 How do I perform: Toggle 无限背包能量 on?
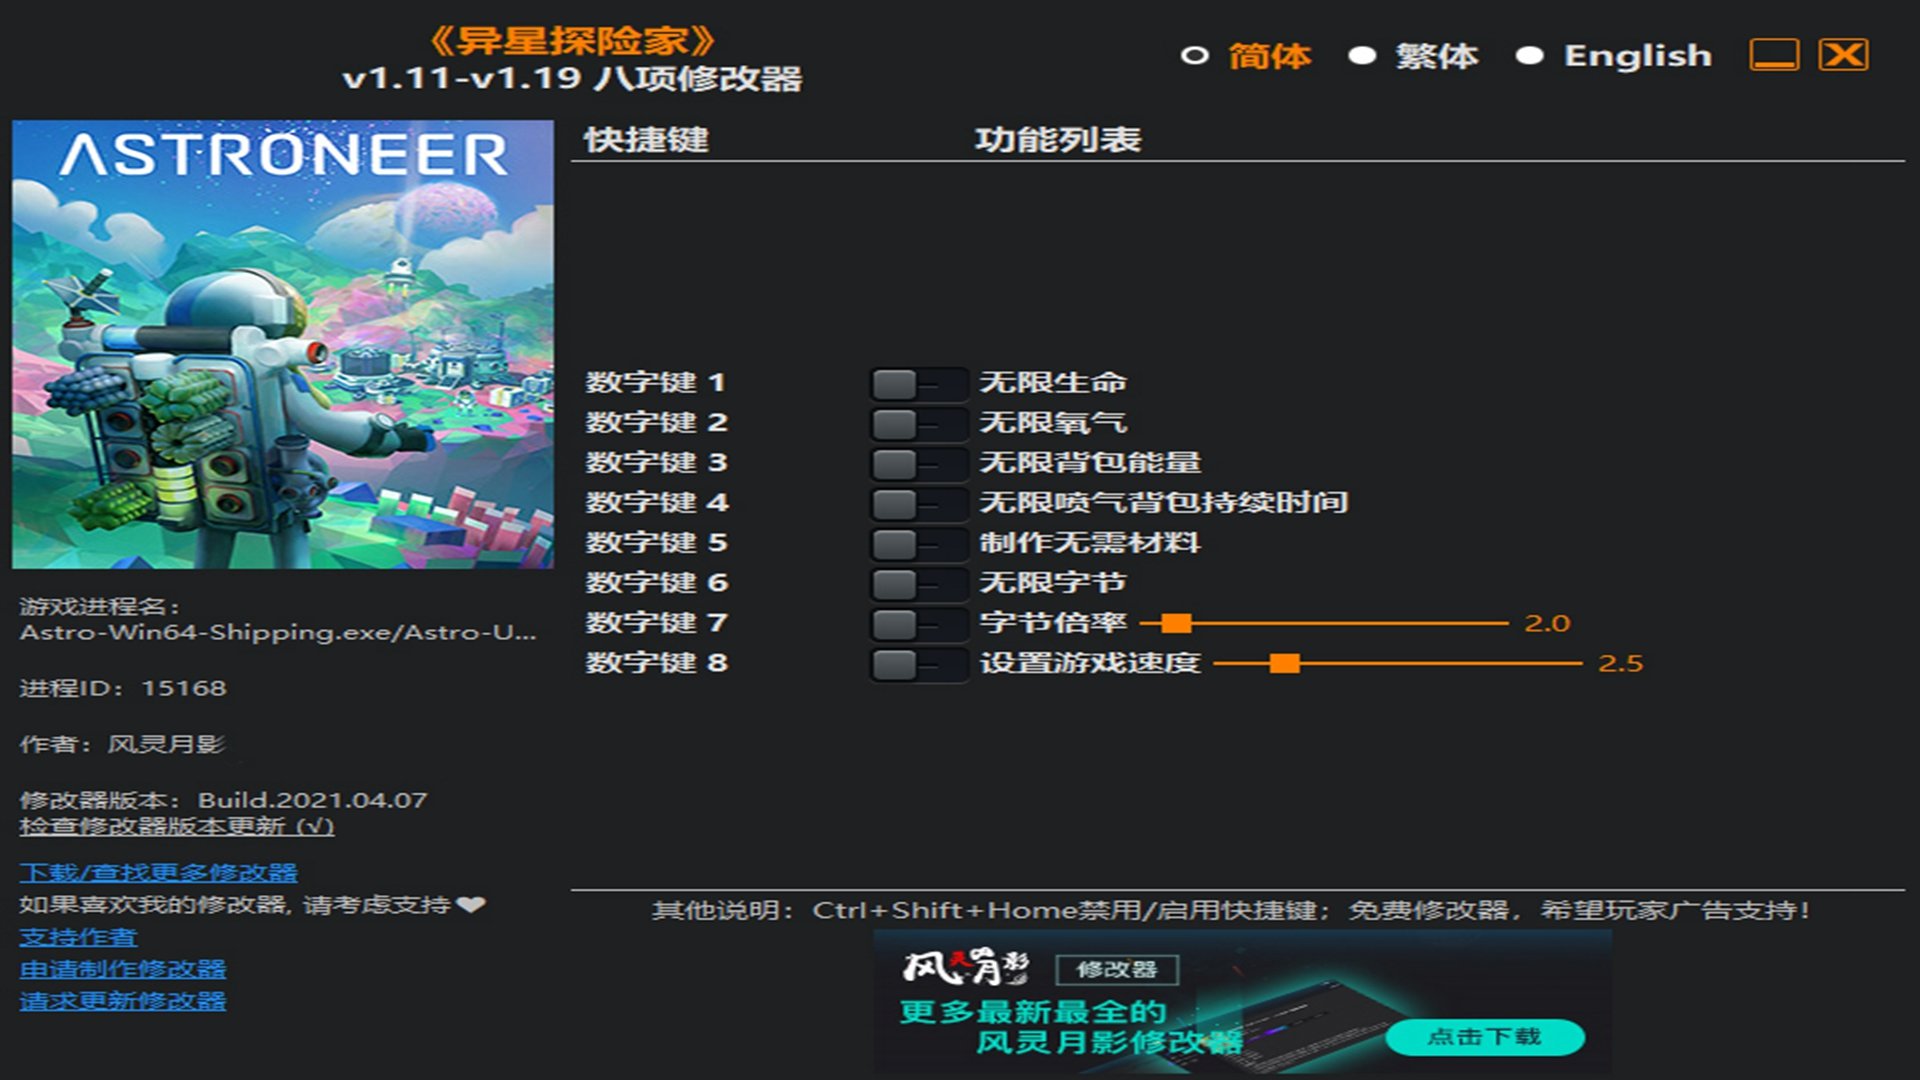coord(917,463)
